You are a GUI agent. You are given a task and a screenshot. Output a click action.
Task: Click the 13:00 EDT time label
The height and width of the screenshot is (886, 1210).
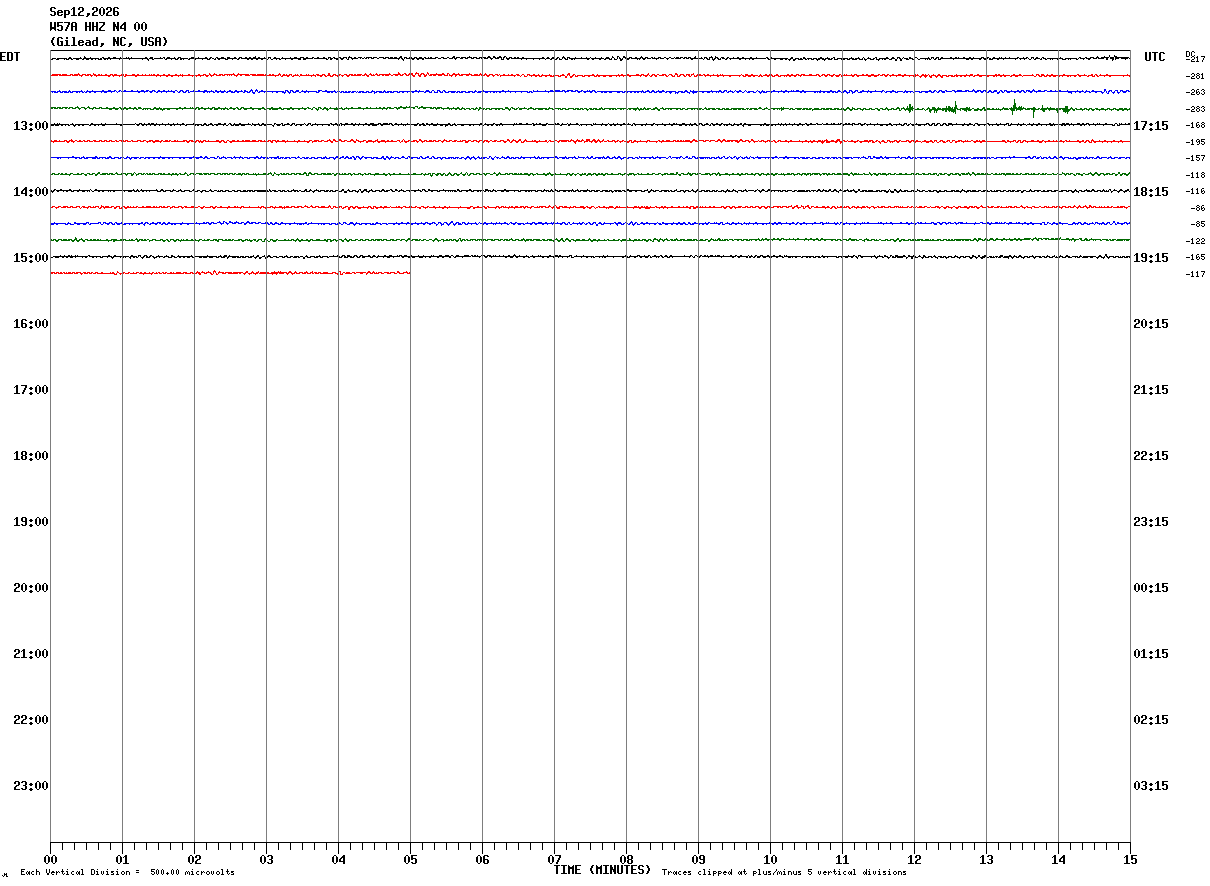tap(31, 126)
